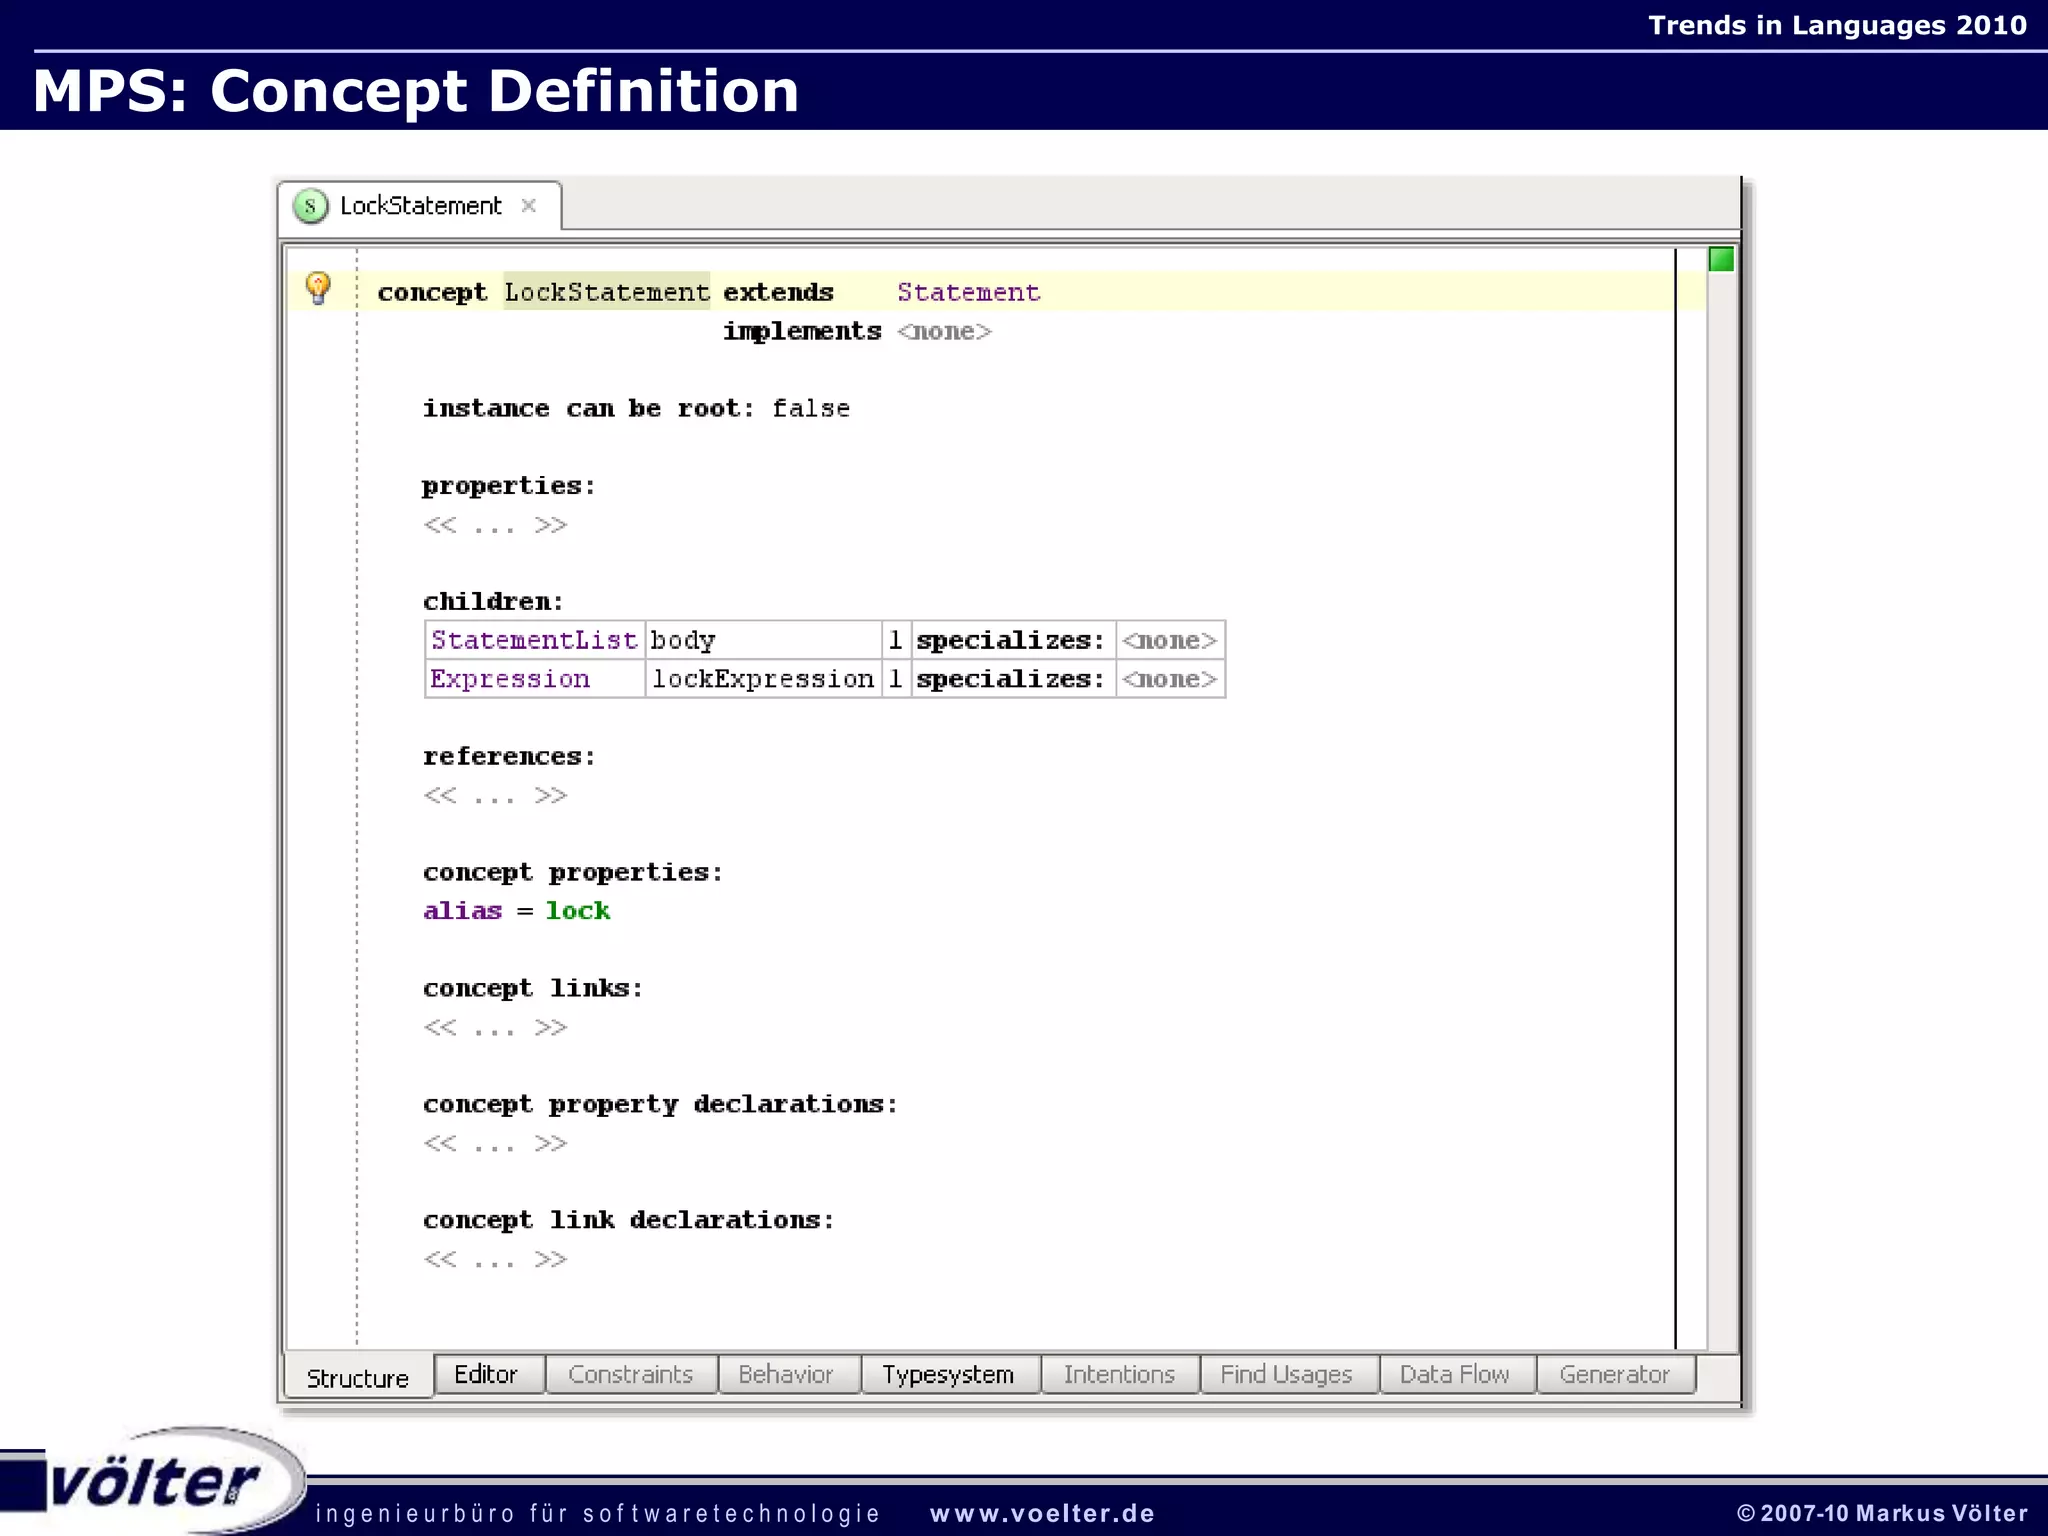Close the LockStatement editor tab
The image size is (2048, 1536).
point(529,206)
